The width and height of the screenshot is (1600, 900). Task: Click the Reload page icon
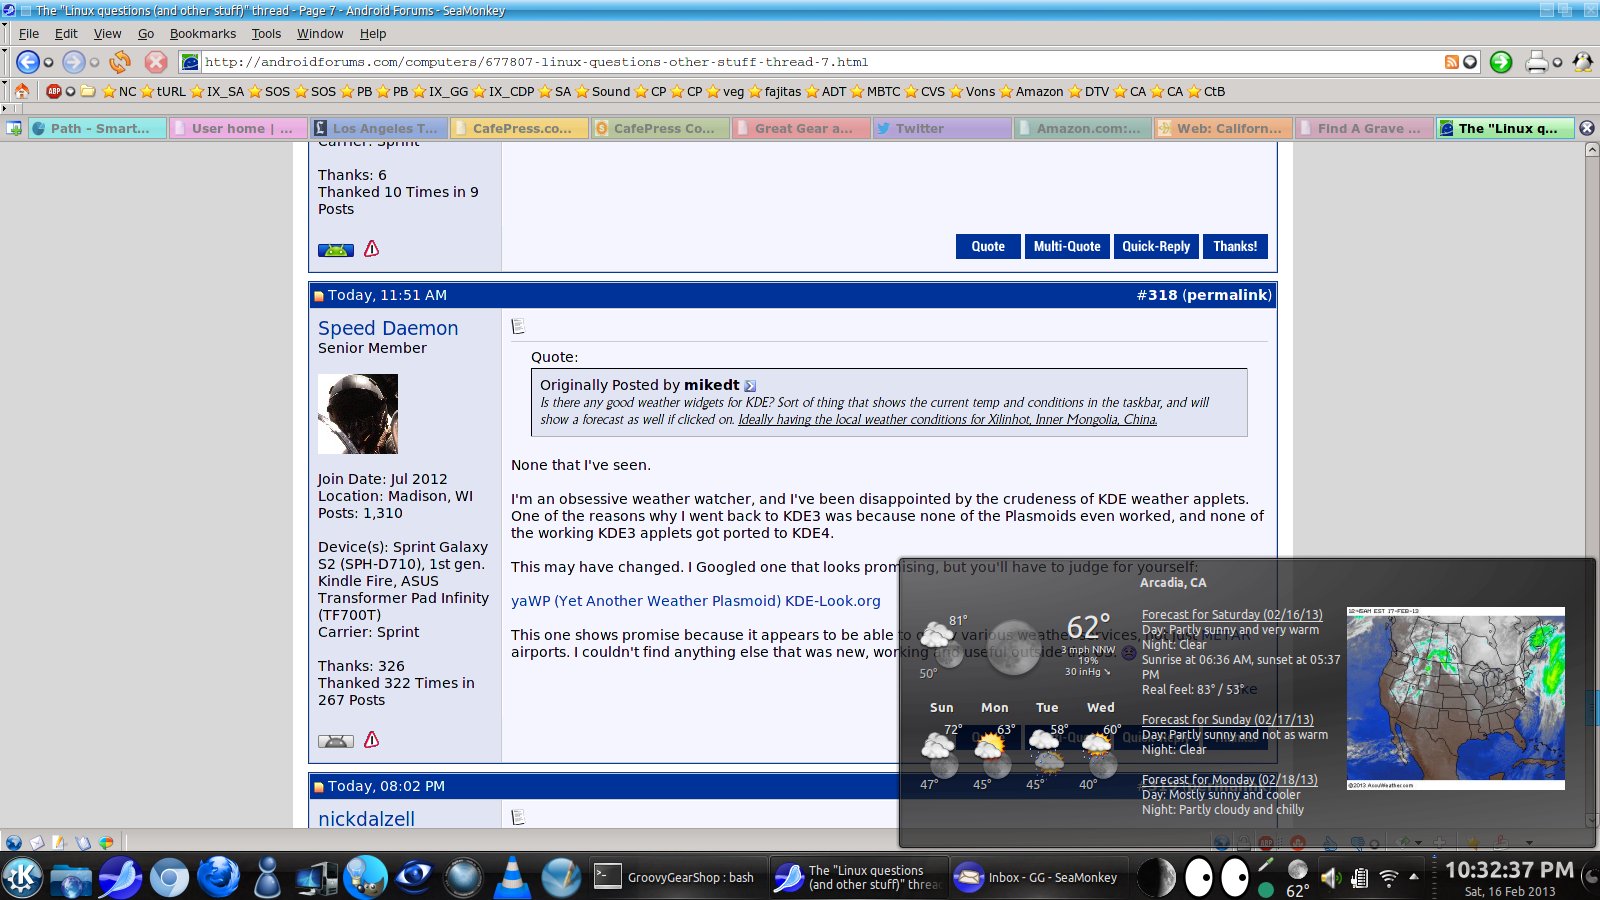(120, 62)
